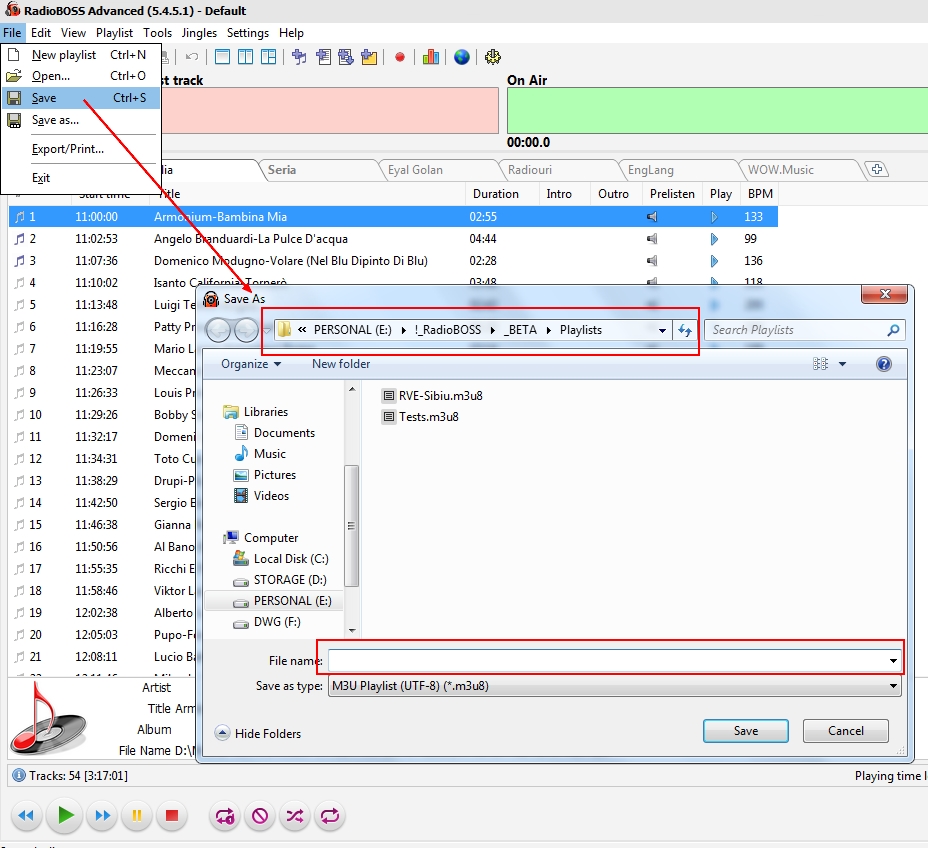The width and height of the screenshot is (928, 848).
Task: Open the Playlist menu
Action: point(114,33)
